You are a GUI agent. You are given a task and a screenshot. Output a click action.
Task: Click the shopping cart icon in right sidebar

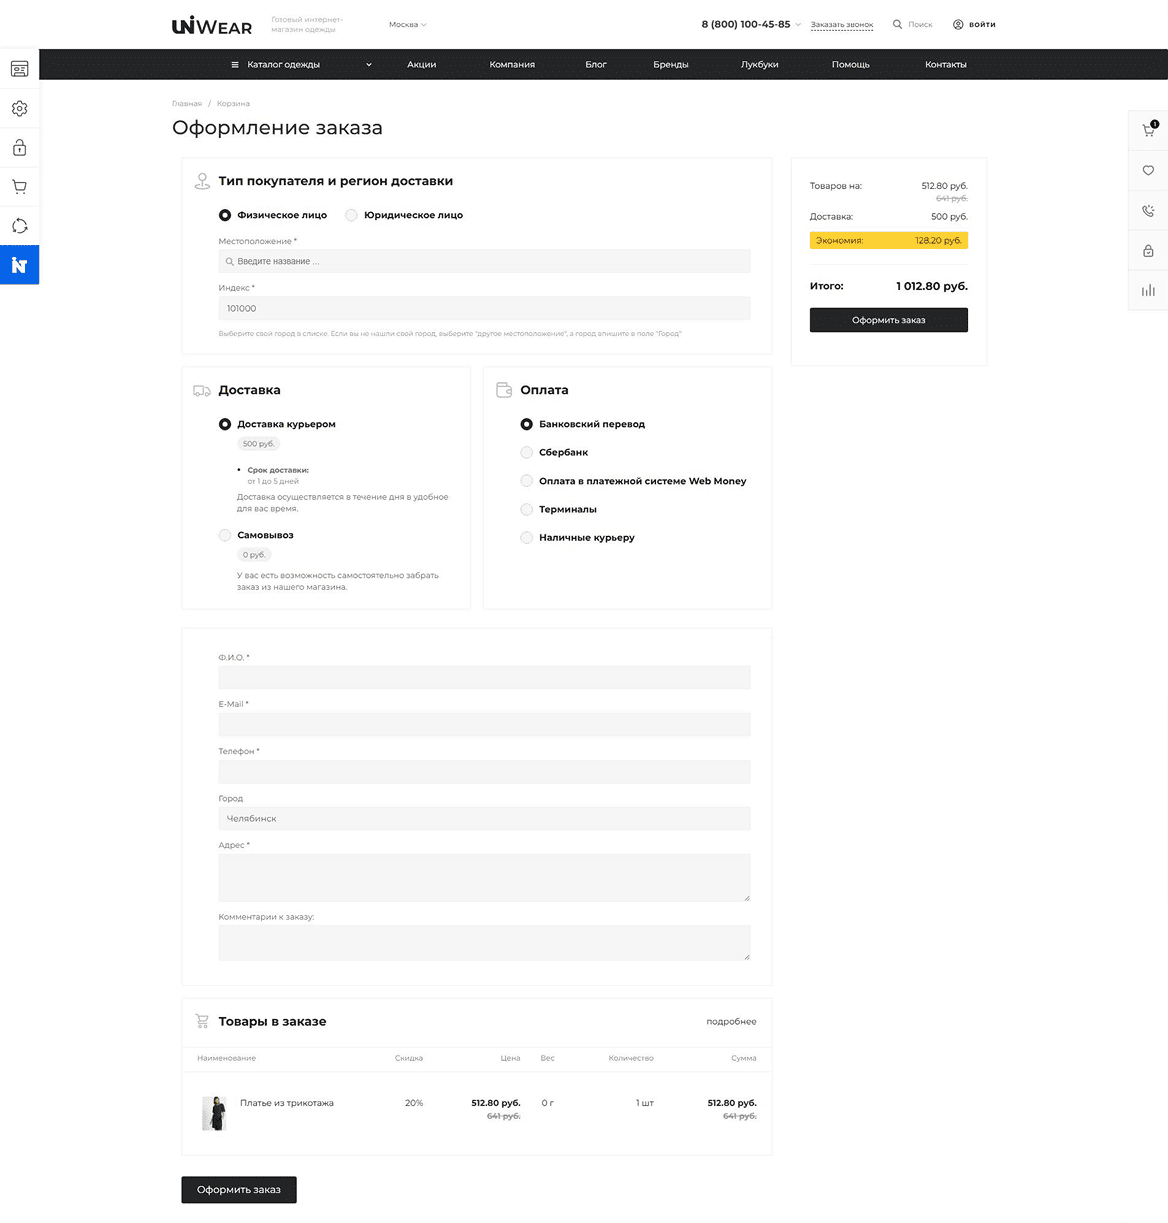pos(1148,130)
